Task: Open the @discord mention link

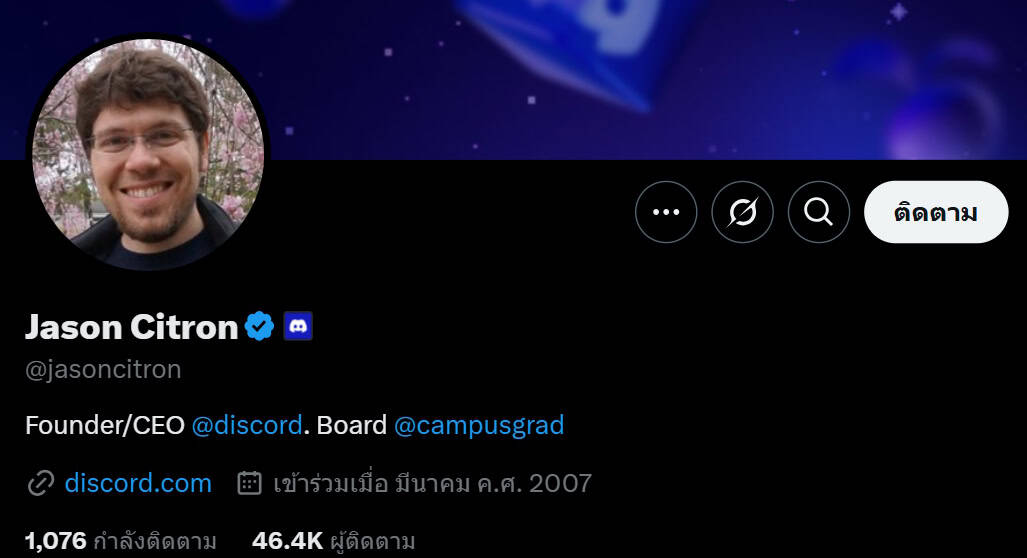Action: (247, 426)
